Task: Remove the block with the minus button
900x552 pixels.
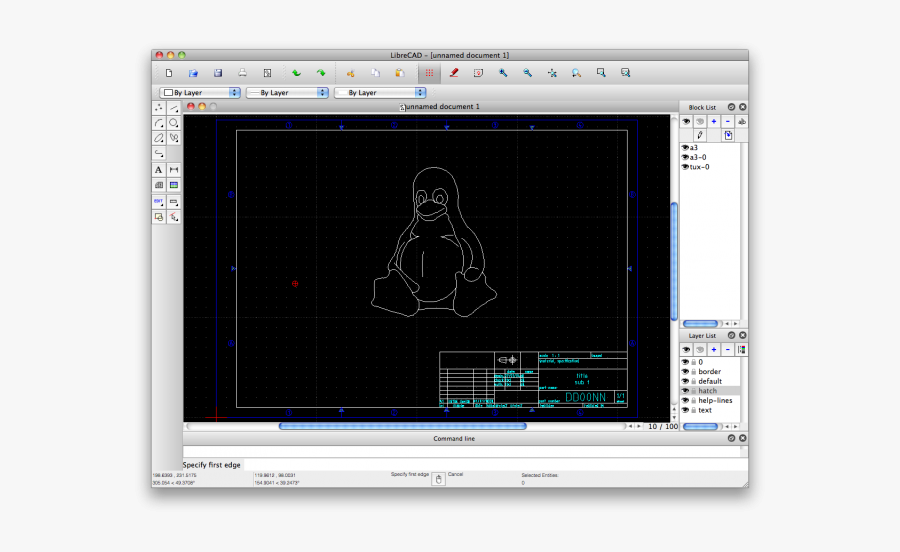Action: 728,122
